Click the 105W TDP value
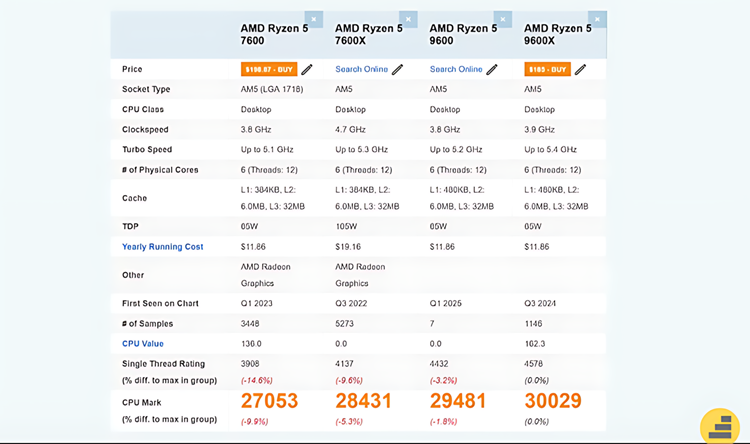 click(346, 226)
